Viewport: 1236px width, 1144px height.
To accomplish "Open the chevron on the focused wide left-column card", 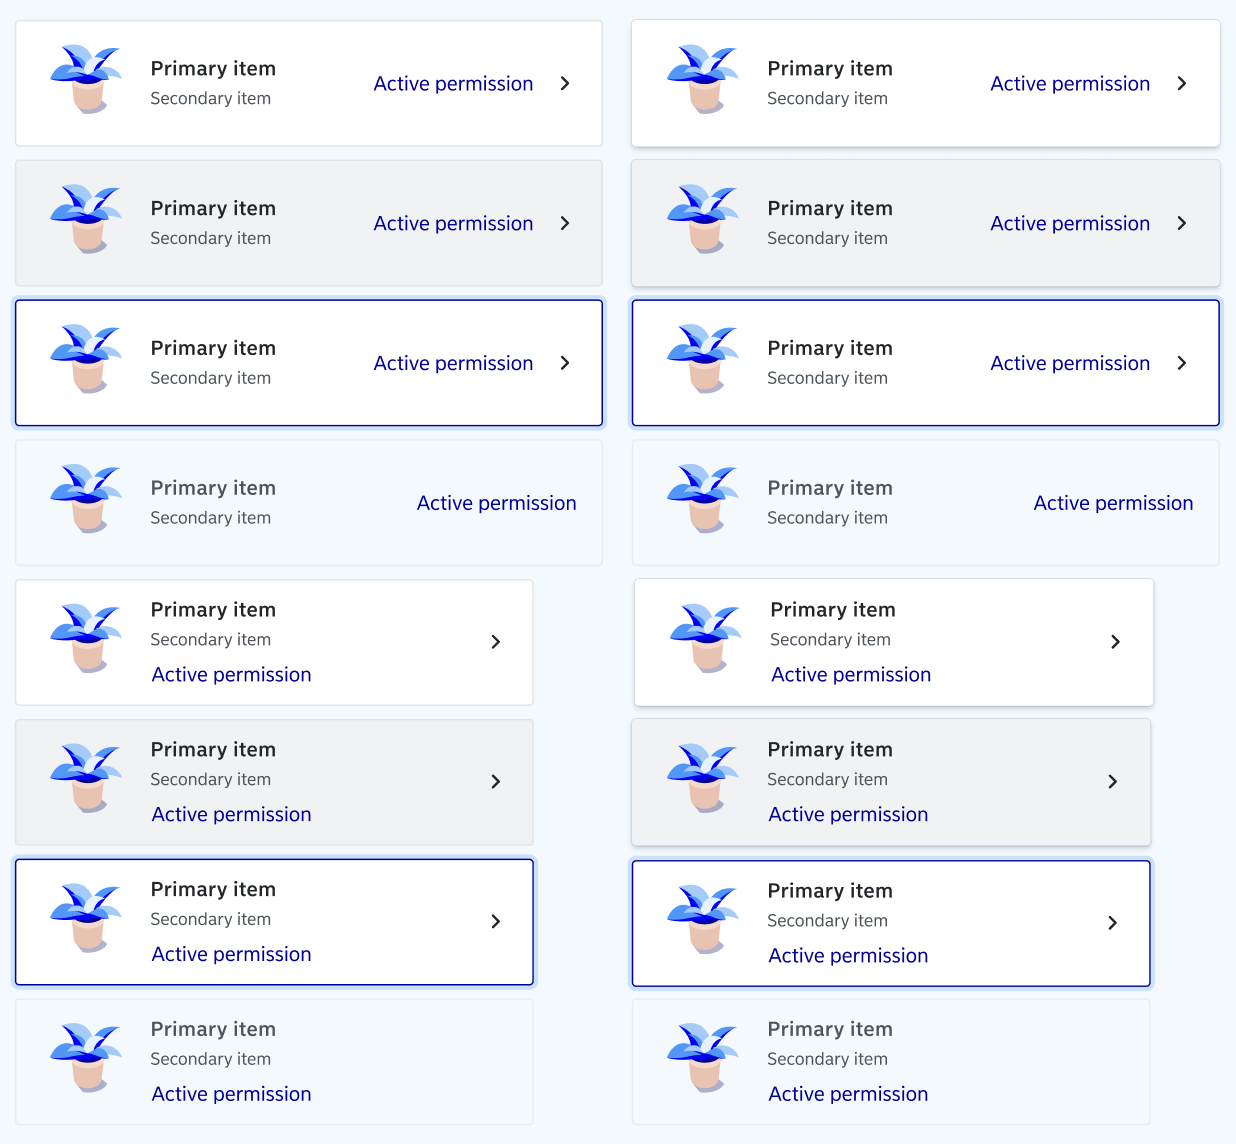I will 565,363.
